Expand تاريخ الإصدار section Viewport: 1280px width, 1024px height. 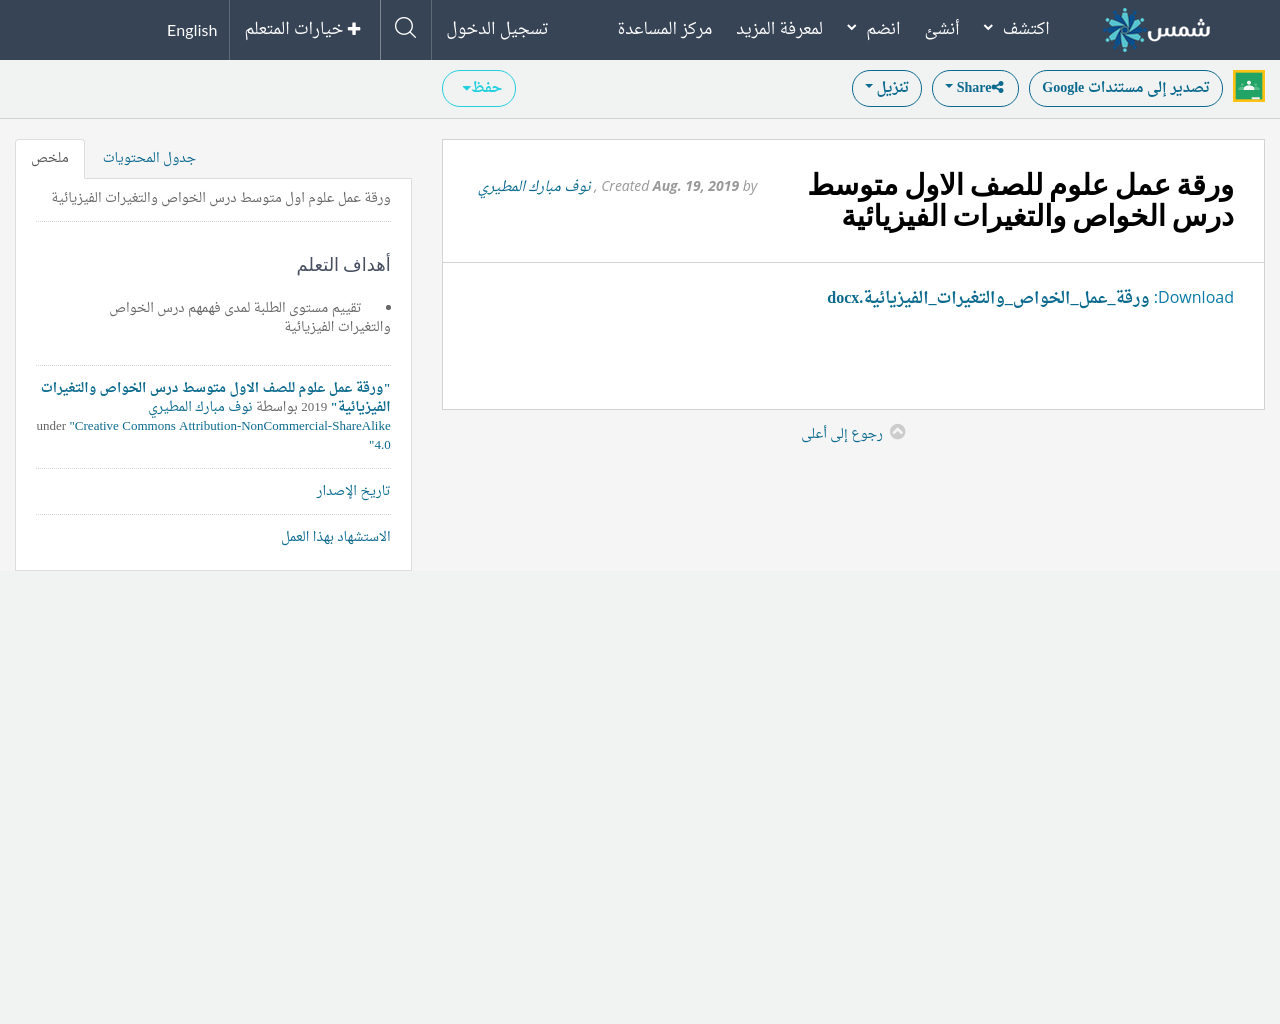(x=354, y=491)
